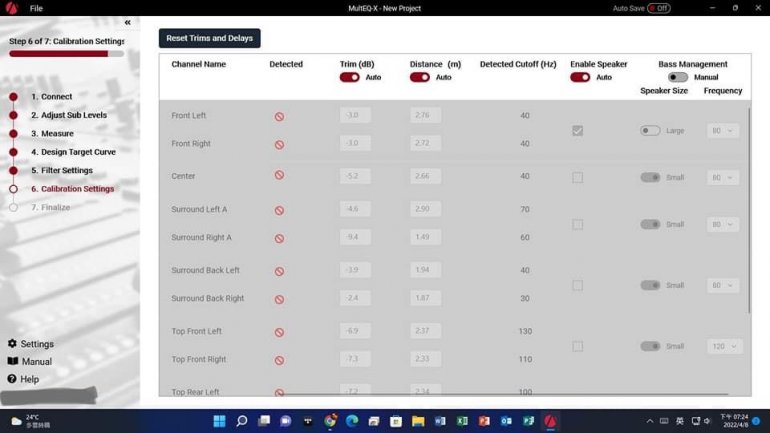Click the Center channel not-detected icon
The height and width of the screenshot is (433, 770).
coord(279,177)
